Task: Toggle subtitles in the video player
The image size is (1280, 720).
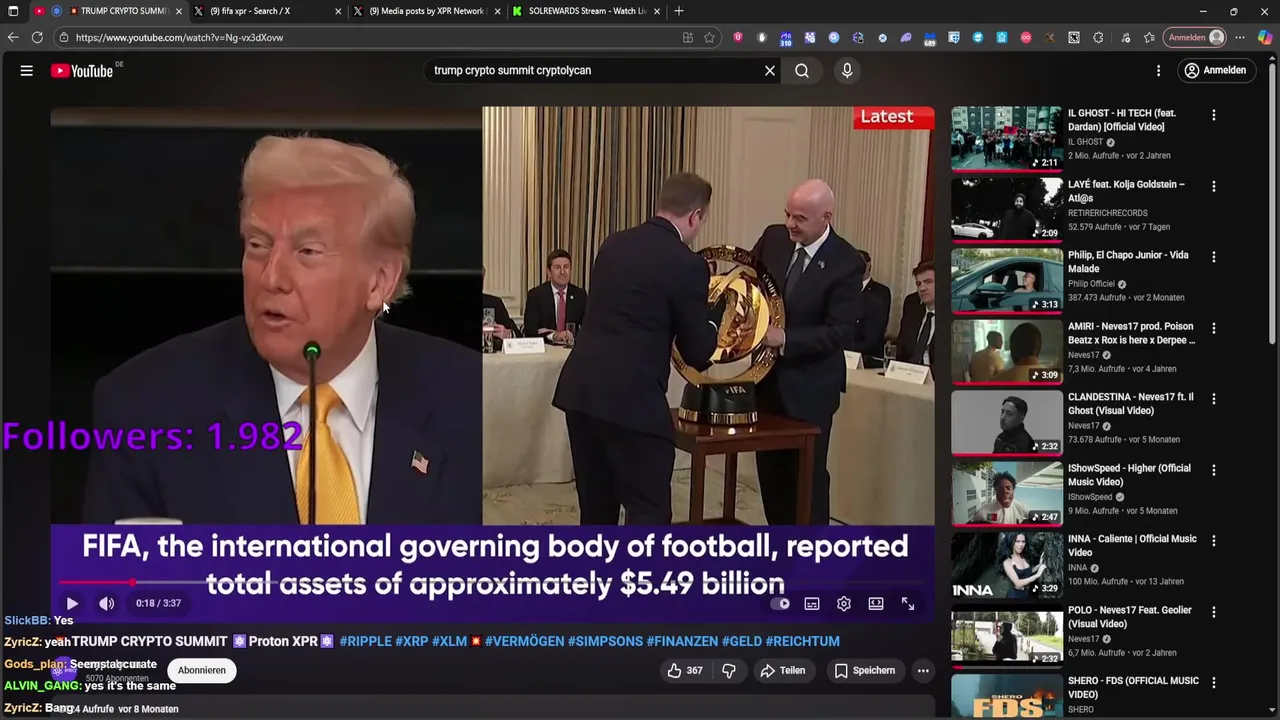Action: point(812,604)
